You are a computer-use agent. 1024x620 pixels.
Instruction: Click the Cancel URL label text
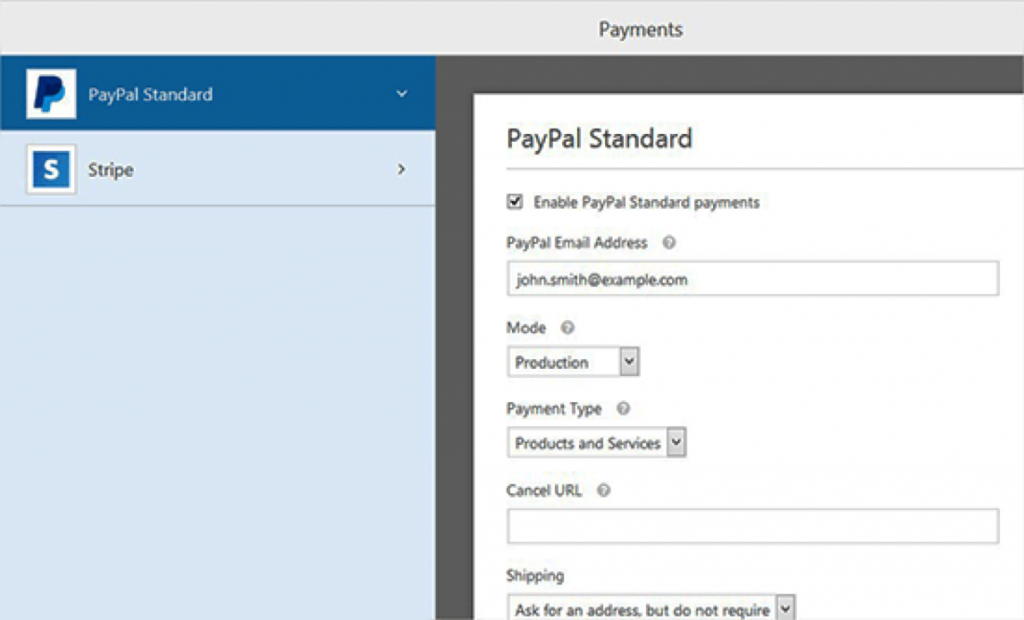[544, 491]
